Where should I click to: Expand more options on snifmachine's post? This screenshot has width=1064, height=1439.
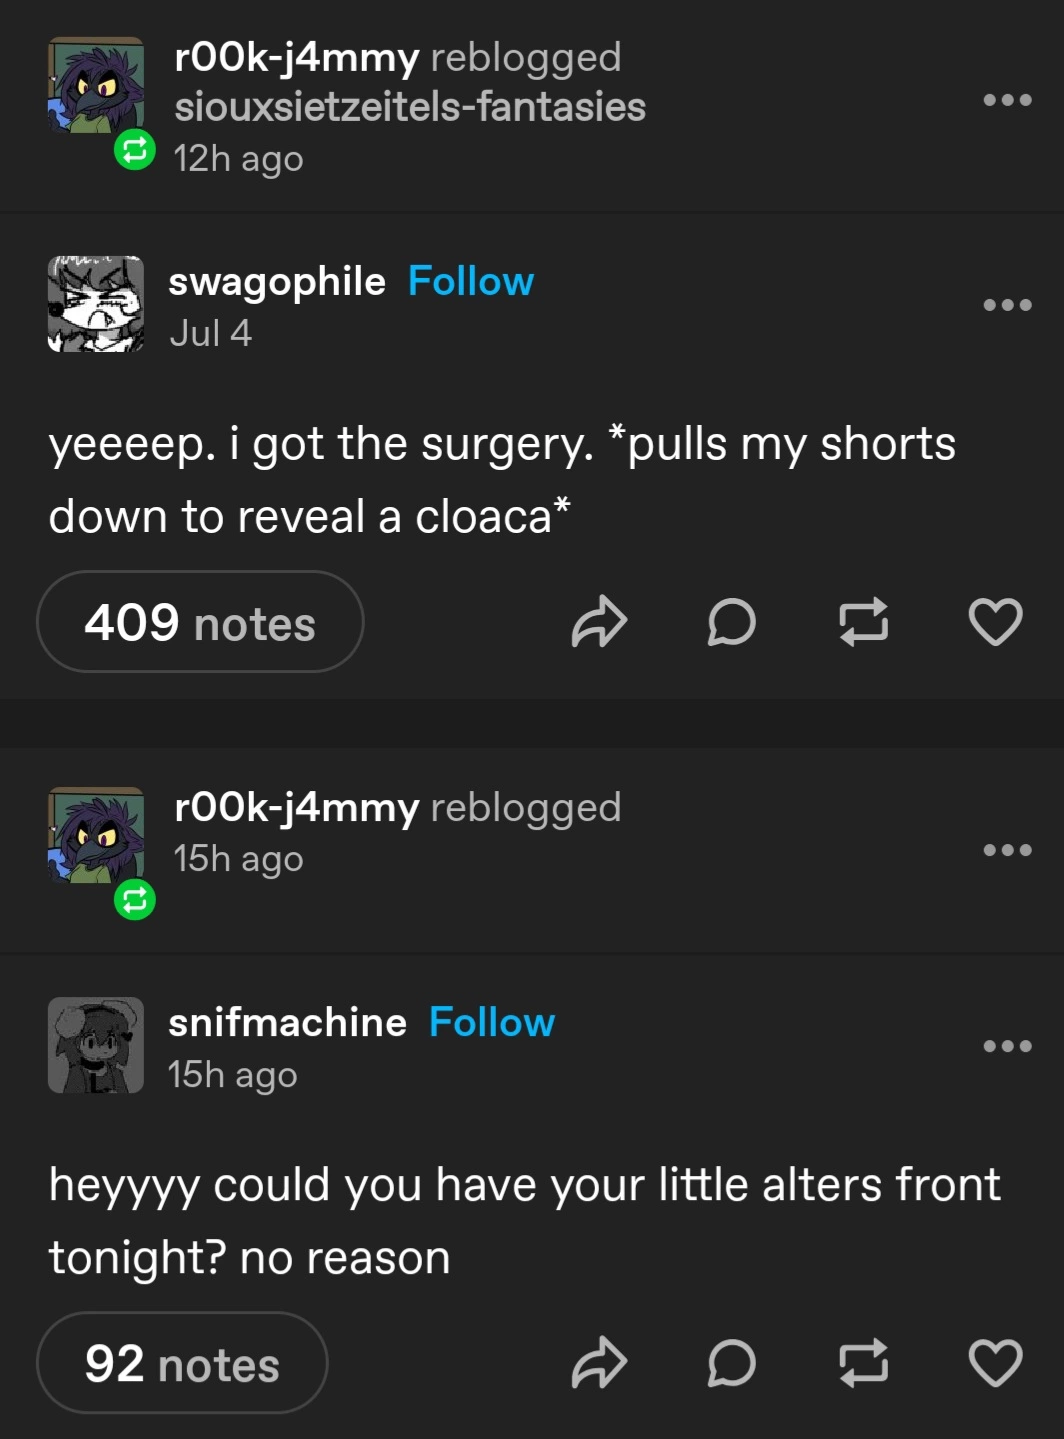click(1007, 1046)
